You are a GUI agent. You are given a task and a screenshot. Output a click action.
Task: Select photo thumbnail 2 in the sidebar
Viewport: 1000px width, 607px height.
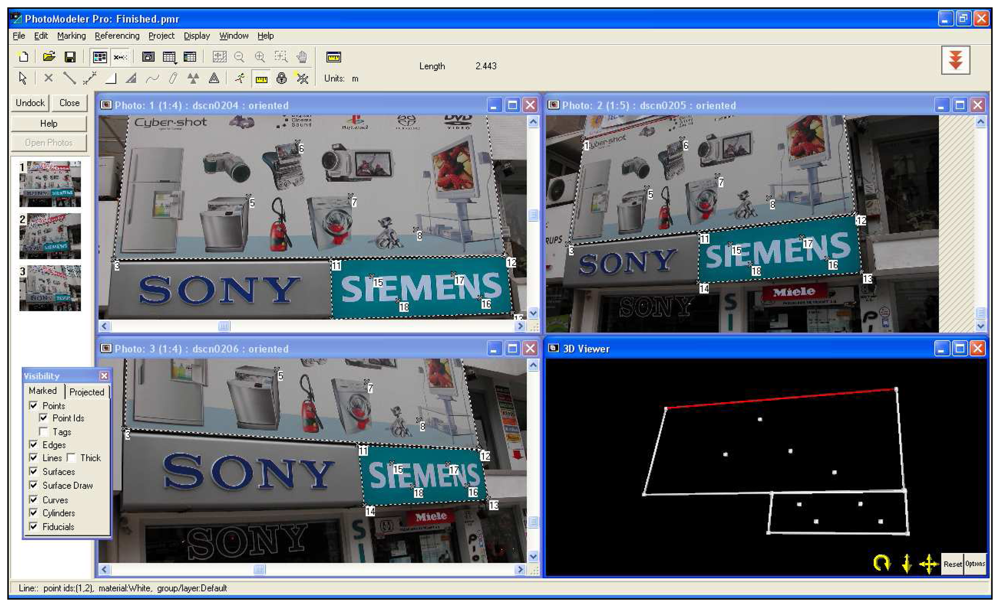(50, 236)
